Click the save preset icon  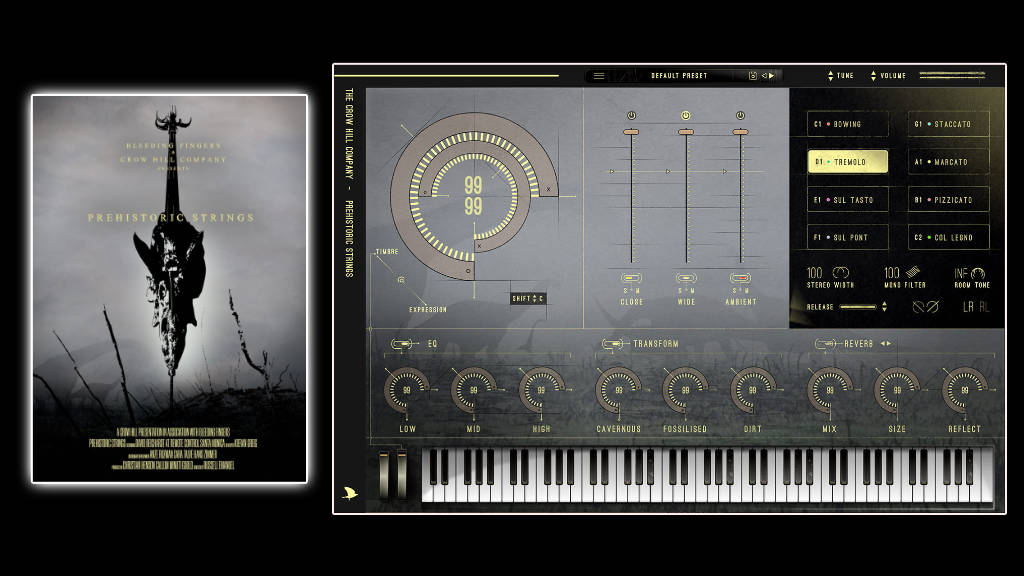752,75
